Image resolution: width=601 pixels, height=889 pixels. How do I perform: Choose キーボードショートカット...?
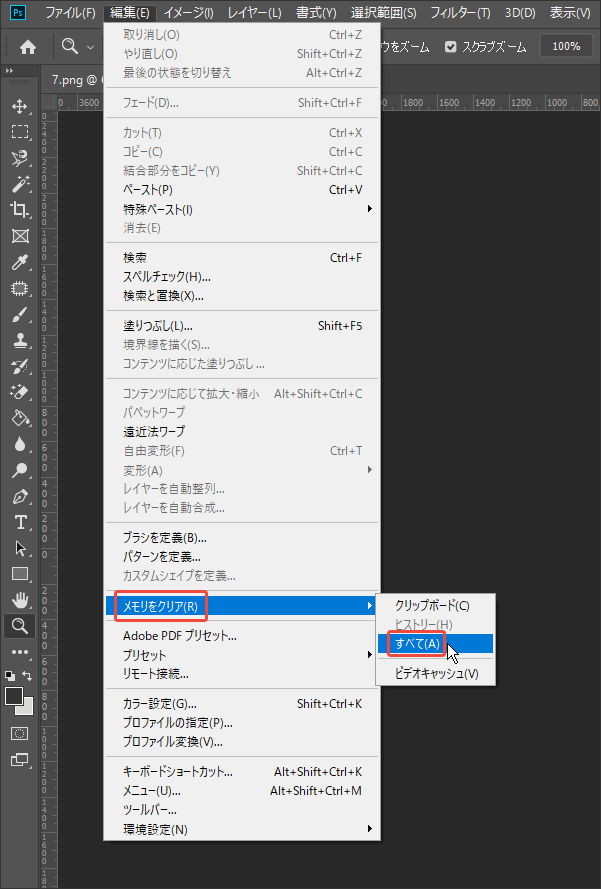pyautogui.click(x=242, y=772)
